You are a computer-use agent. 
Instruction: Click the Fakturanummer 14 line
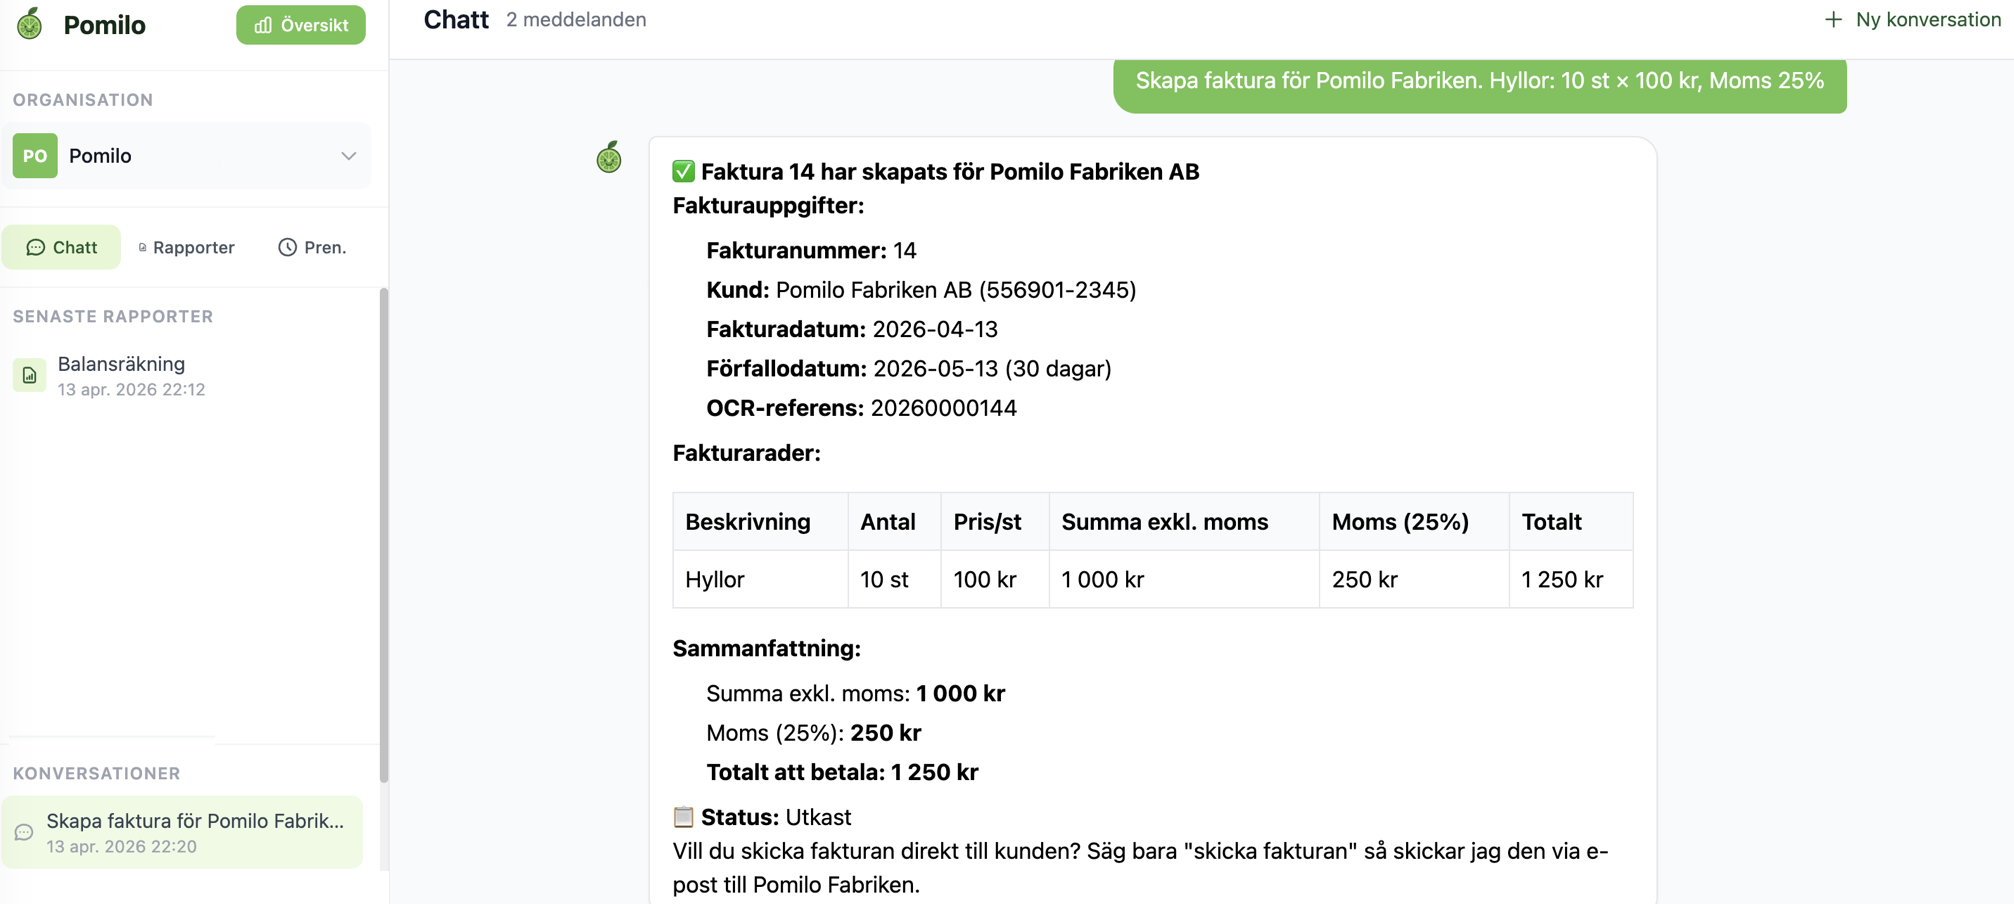(811, 250)
